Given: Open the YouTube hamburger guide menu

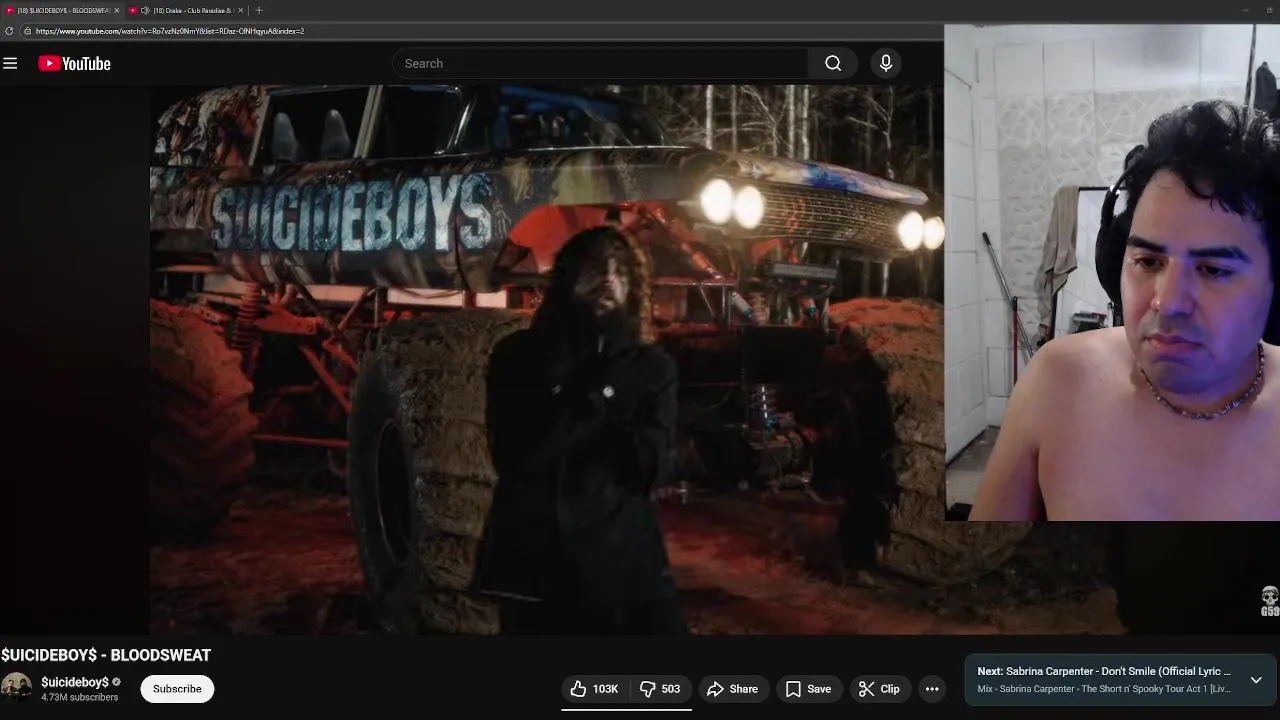Looking at the screenshot, I should click(10, 63).
